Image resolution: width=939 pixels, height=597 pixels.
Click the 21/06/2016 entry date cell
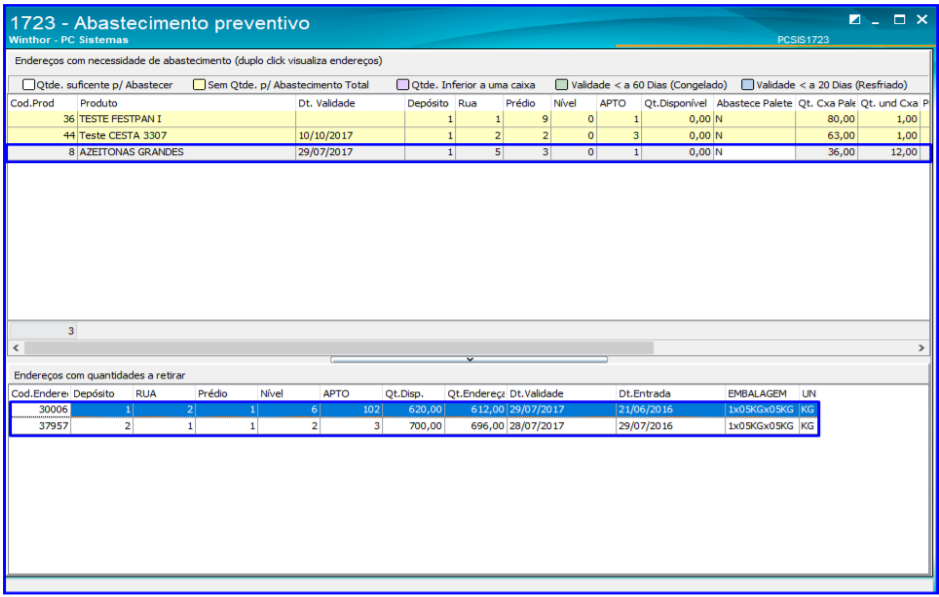point(670,410)
